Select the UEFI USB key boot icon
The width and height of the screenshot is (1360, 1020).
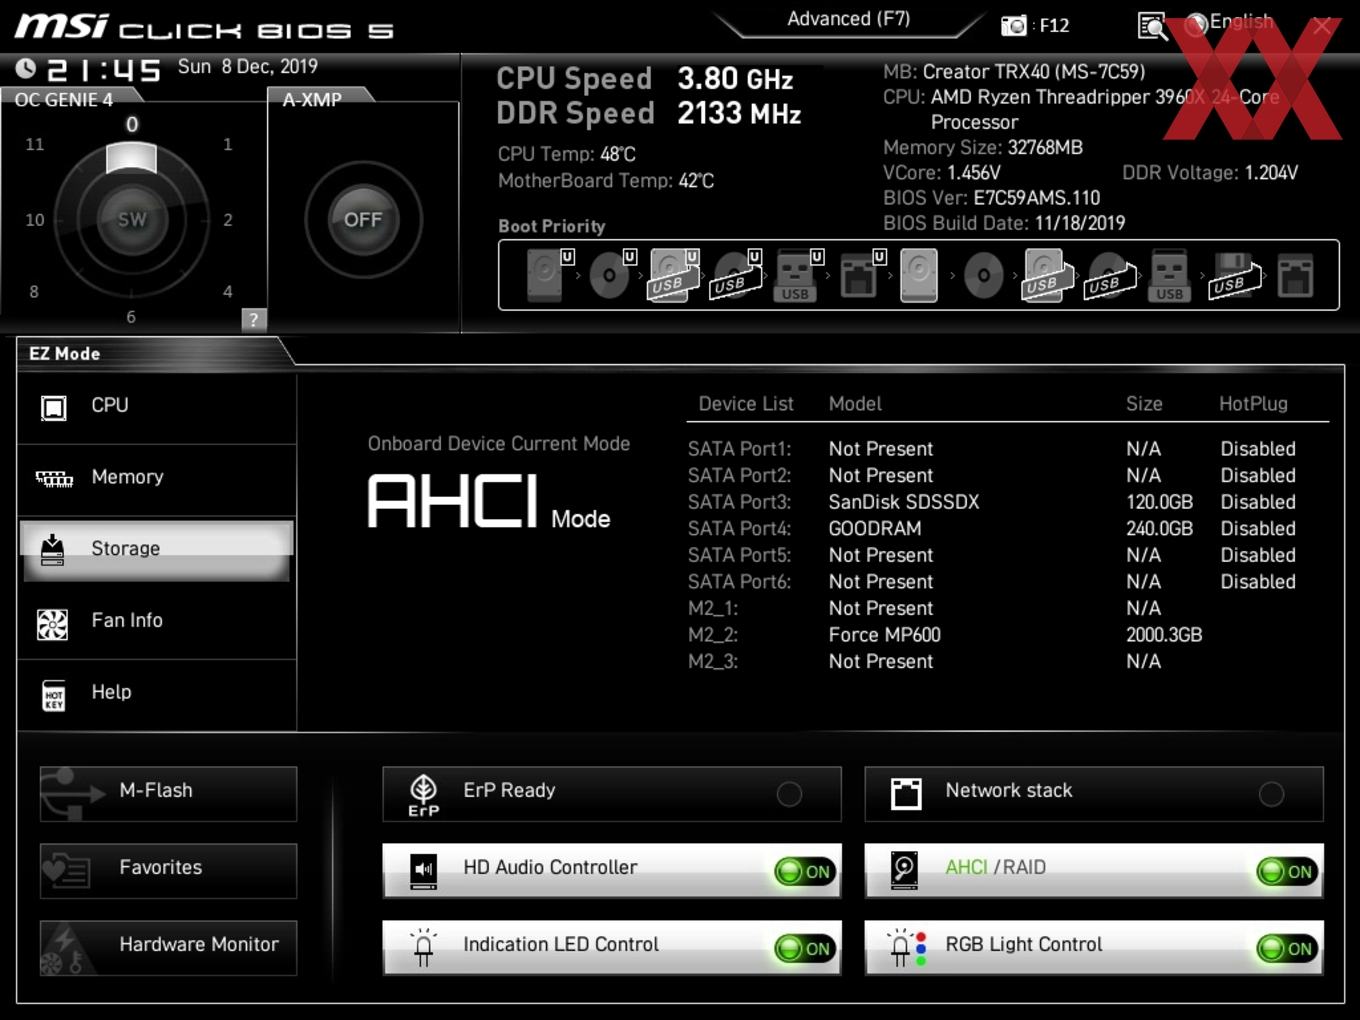click(798, 275)
